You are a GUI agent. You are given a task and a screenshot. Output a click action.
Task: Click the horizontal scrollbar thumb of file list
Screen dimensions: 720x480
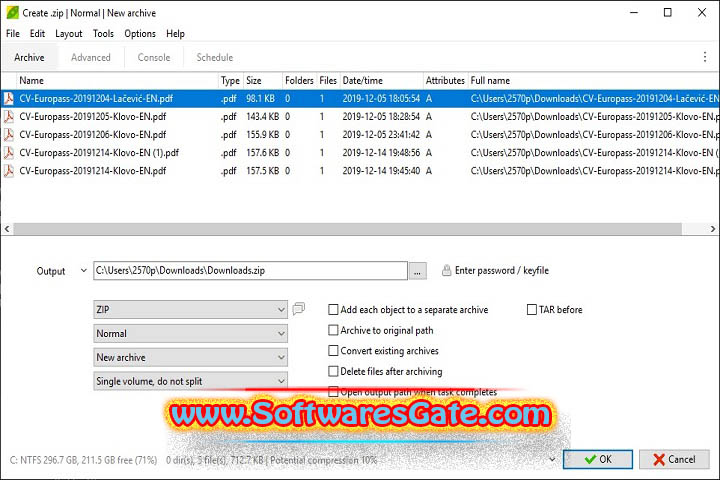[348, 229]
